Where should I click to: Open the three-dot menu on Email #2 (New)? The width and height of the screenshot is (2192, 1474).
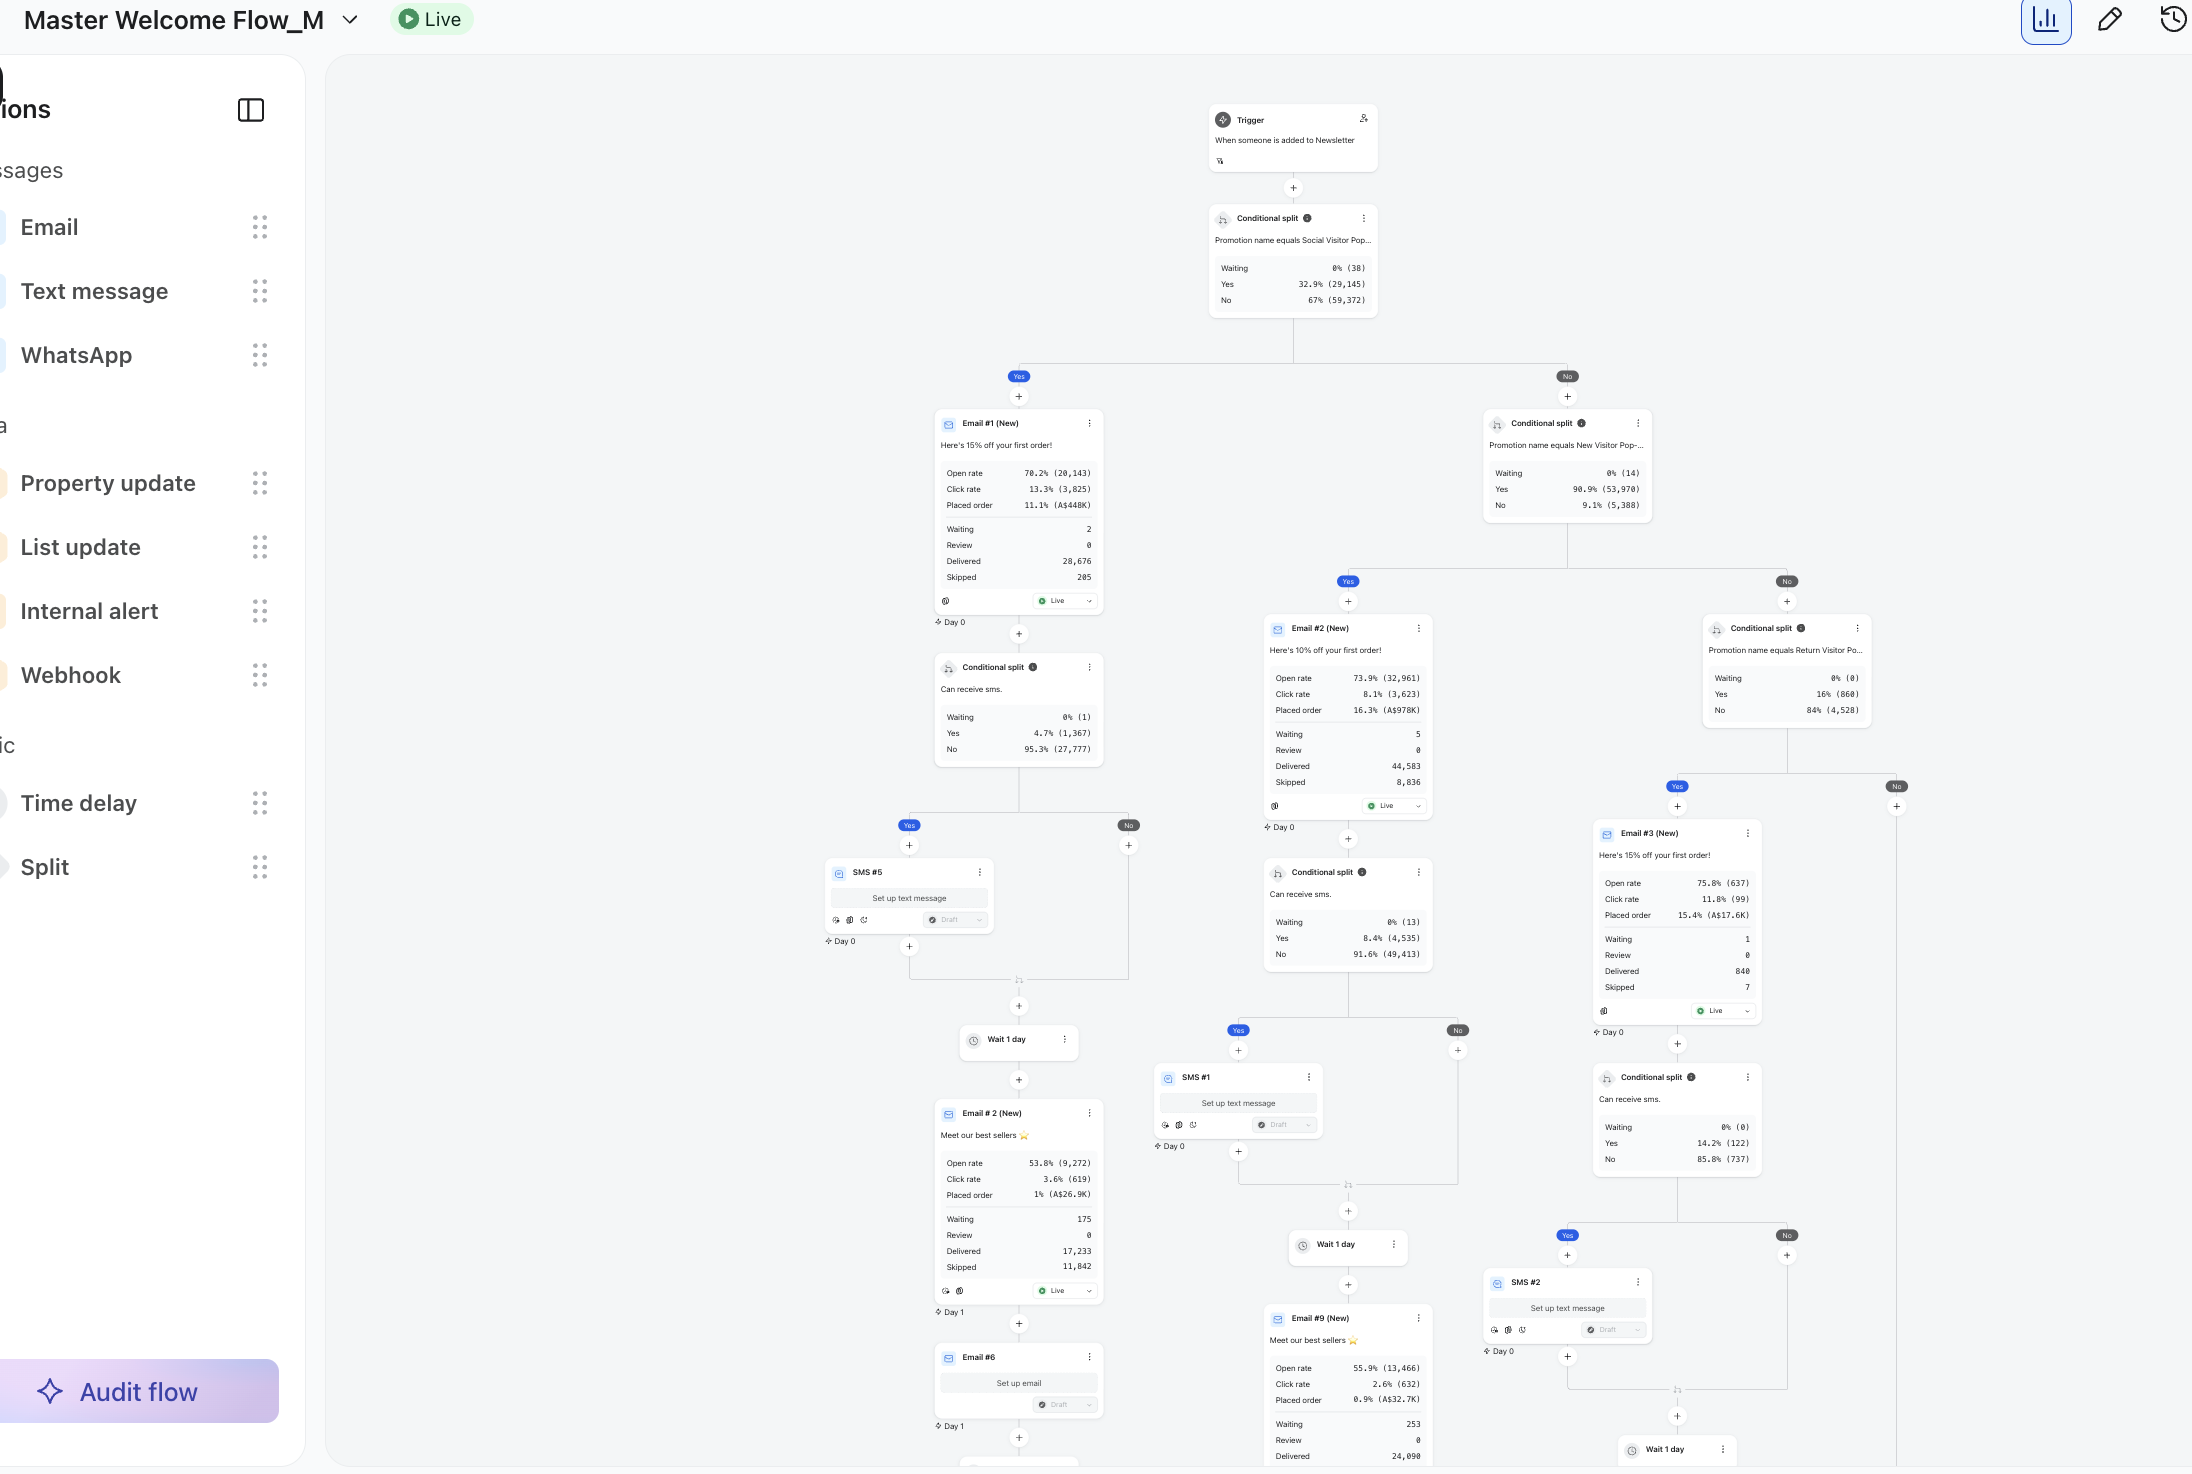coord(1418,628)
